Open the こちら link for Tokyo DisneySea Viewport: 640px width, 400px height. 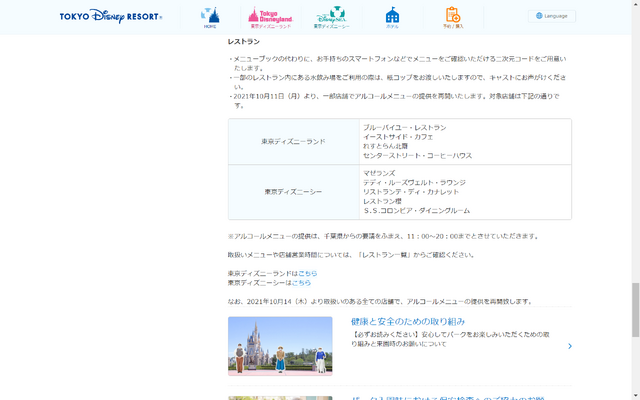tap(301, 282)
